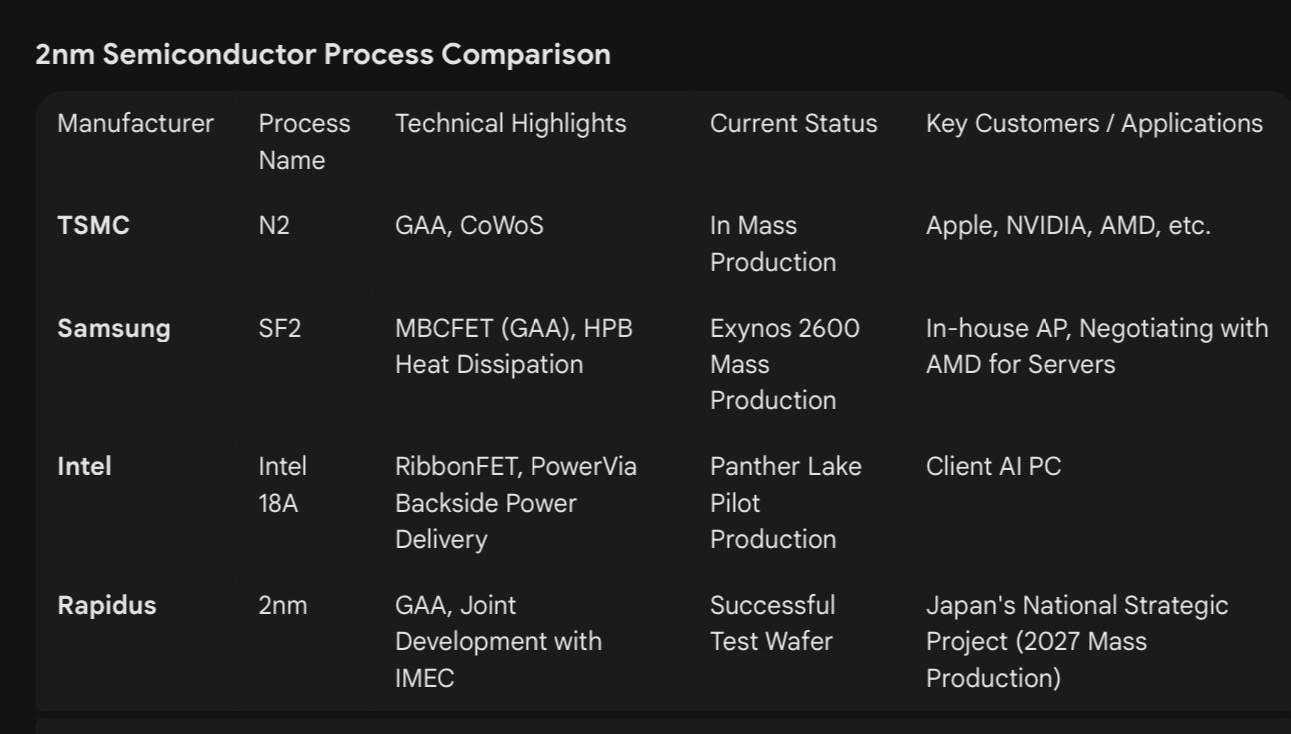Select the Manufacturer column header
This screenshot has height=734, width=1291.
coord(135,124)
